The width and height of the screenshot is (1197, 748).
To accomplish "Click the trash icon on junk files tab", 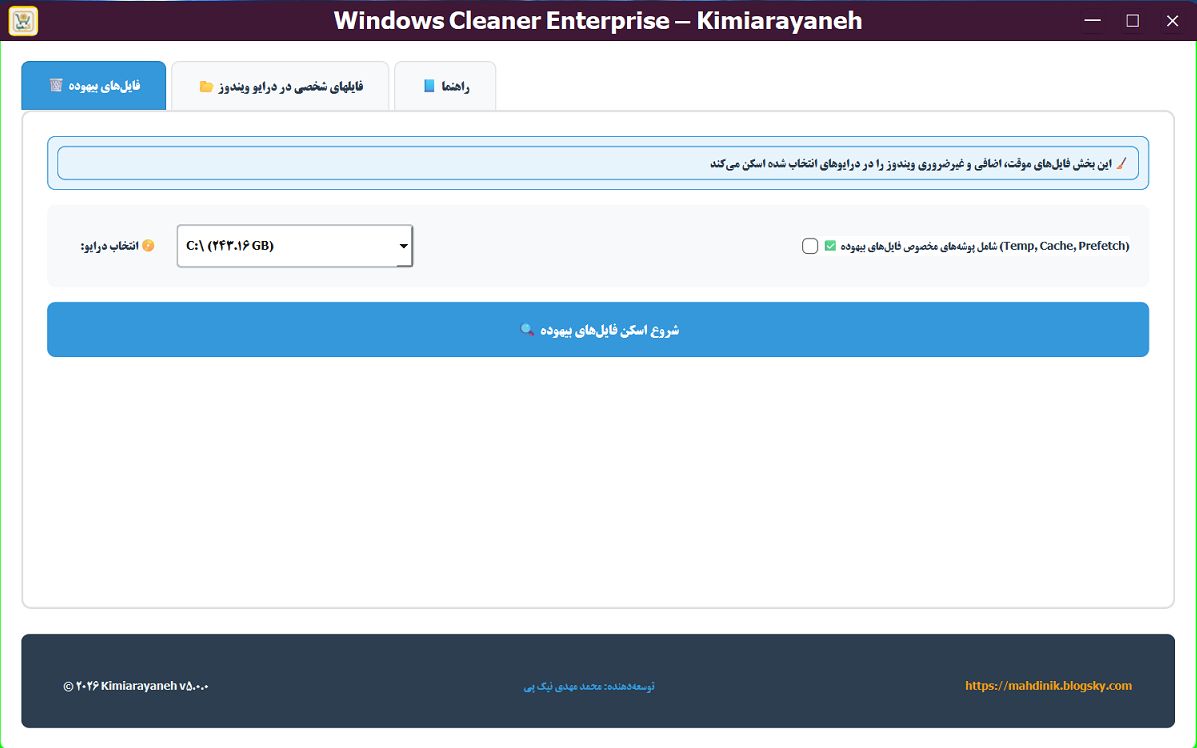I will (x=56, y=85).
